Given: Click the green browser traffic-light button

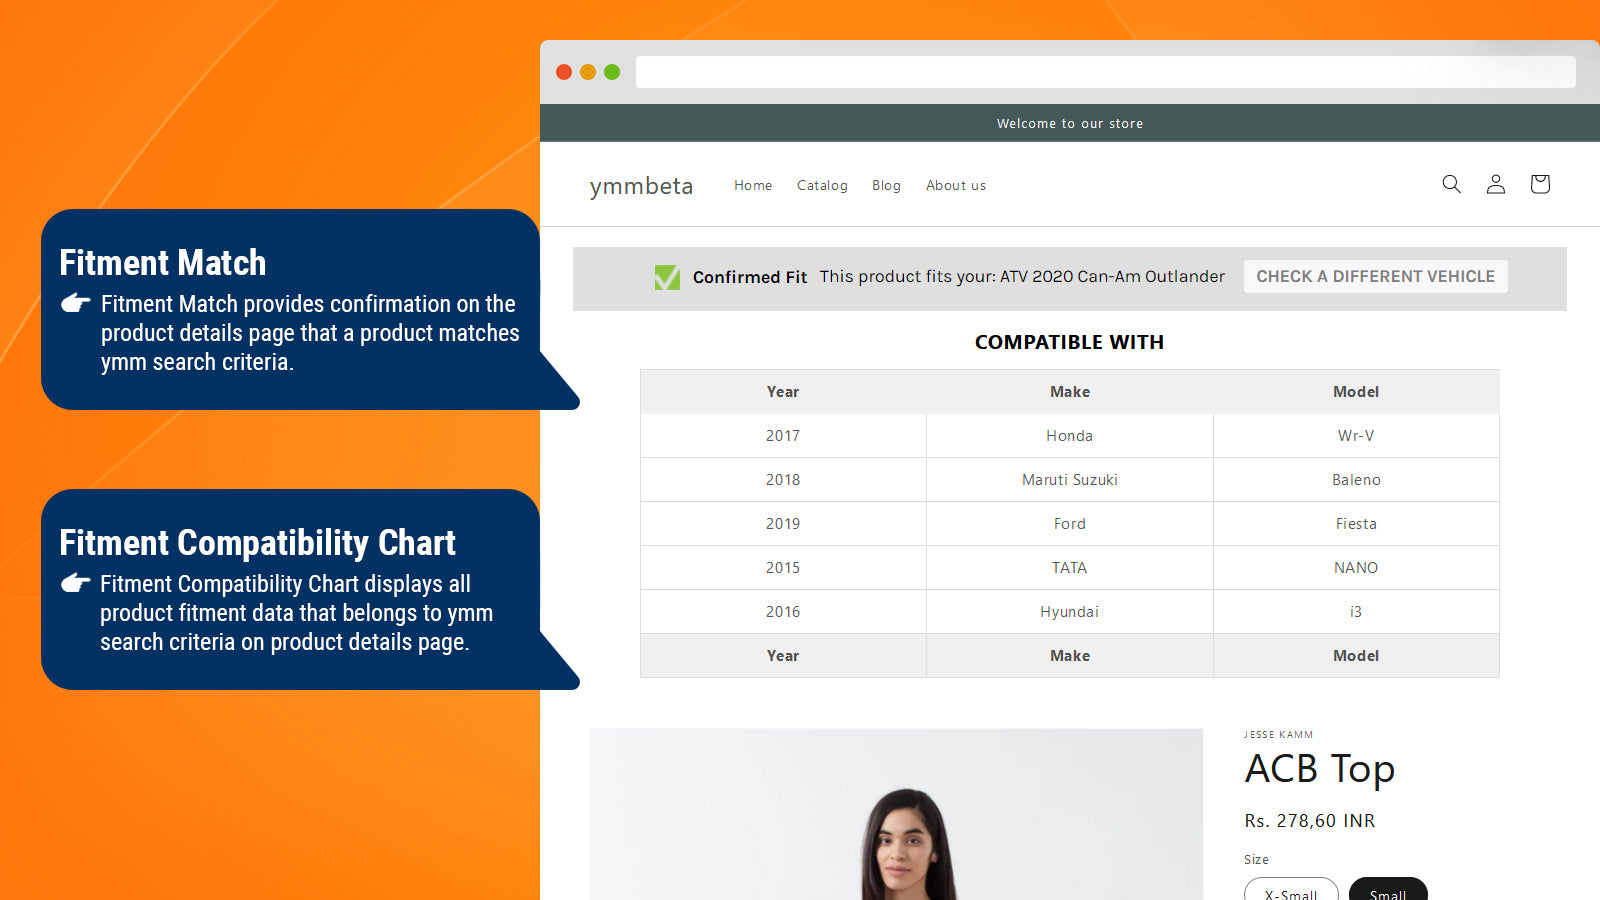Looking at the screenshot, I should pyautogui.click(x=610, y=72).
